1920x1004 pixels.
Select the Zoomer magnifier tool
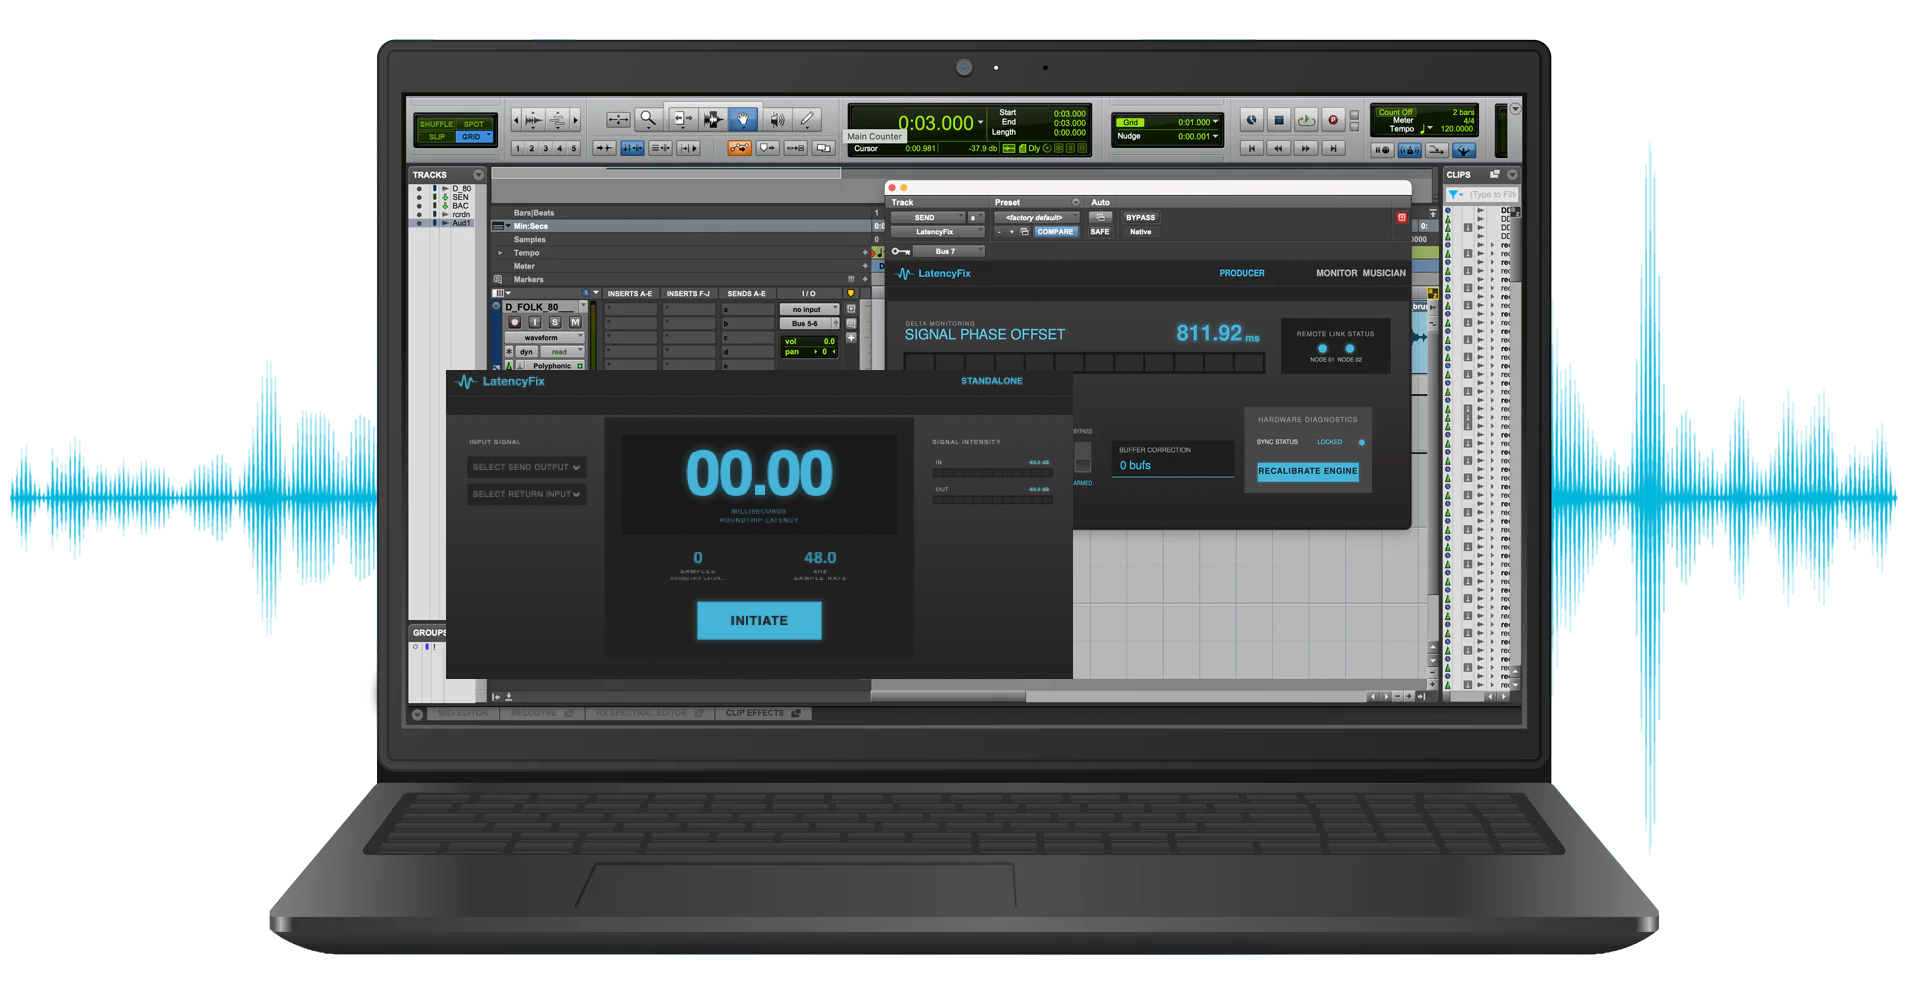(x=648, y=120)
